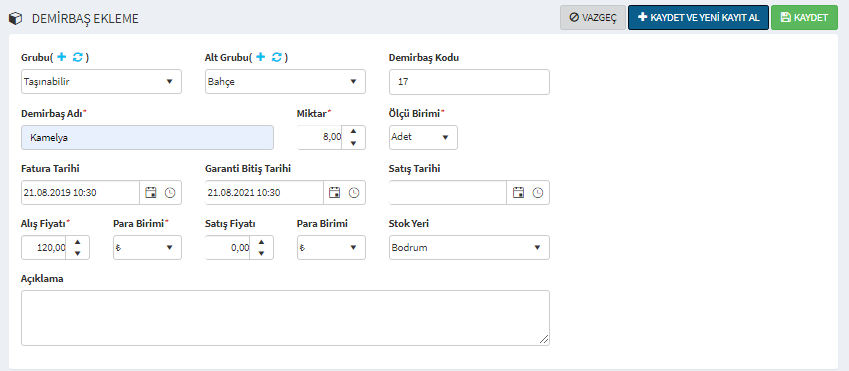Click the green KAYDET button
Viewport: 849px width, 371px height.
(x=804, y=17)
